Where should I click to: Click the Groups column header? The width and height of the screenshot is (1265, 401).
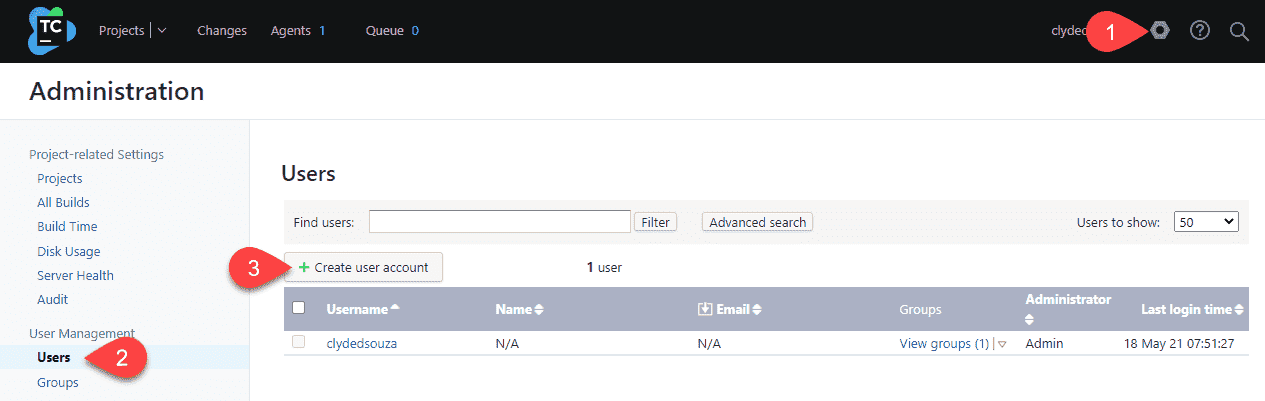coord(920,310)
